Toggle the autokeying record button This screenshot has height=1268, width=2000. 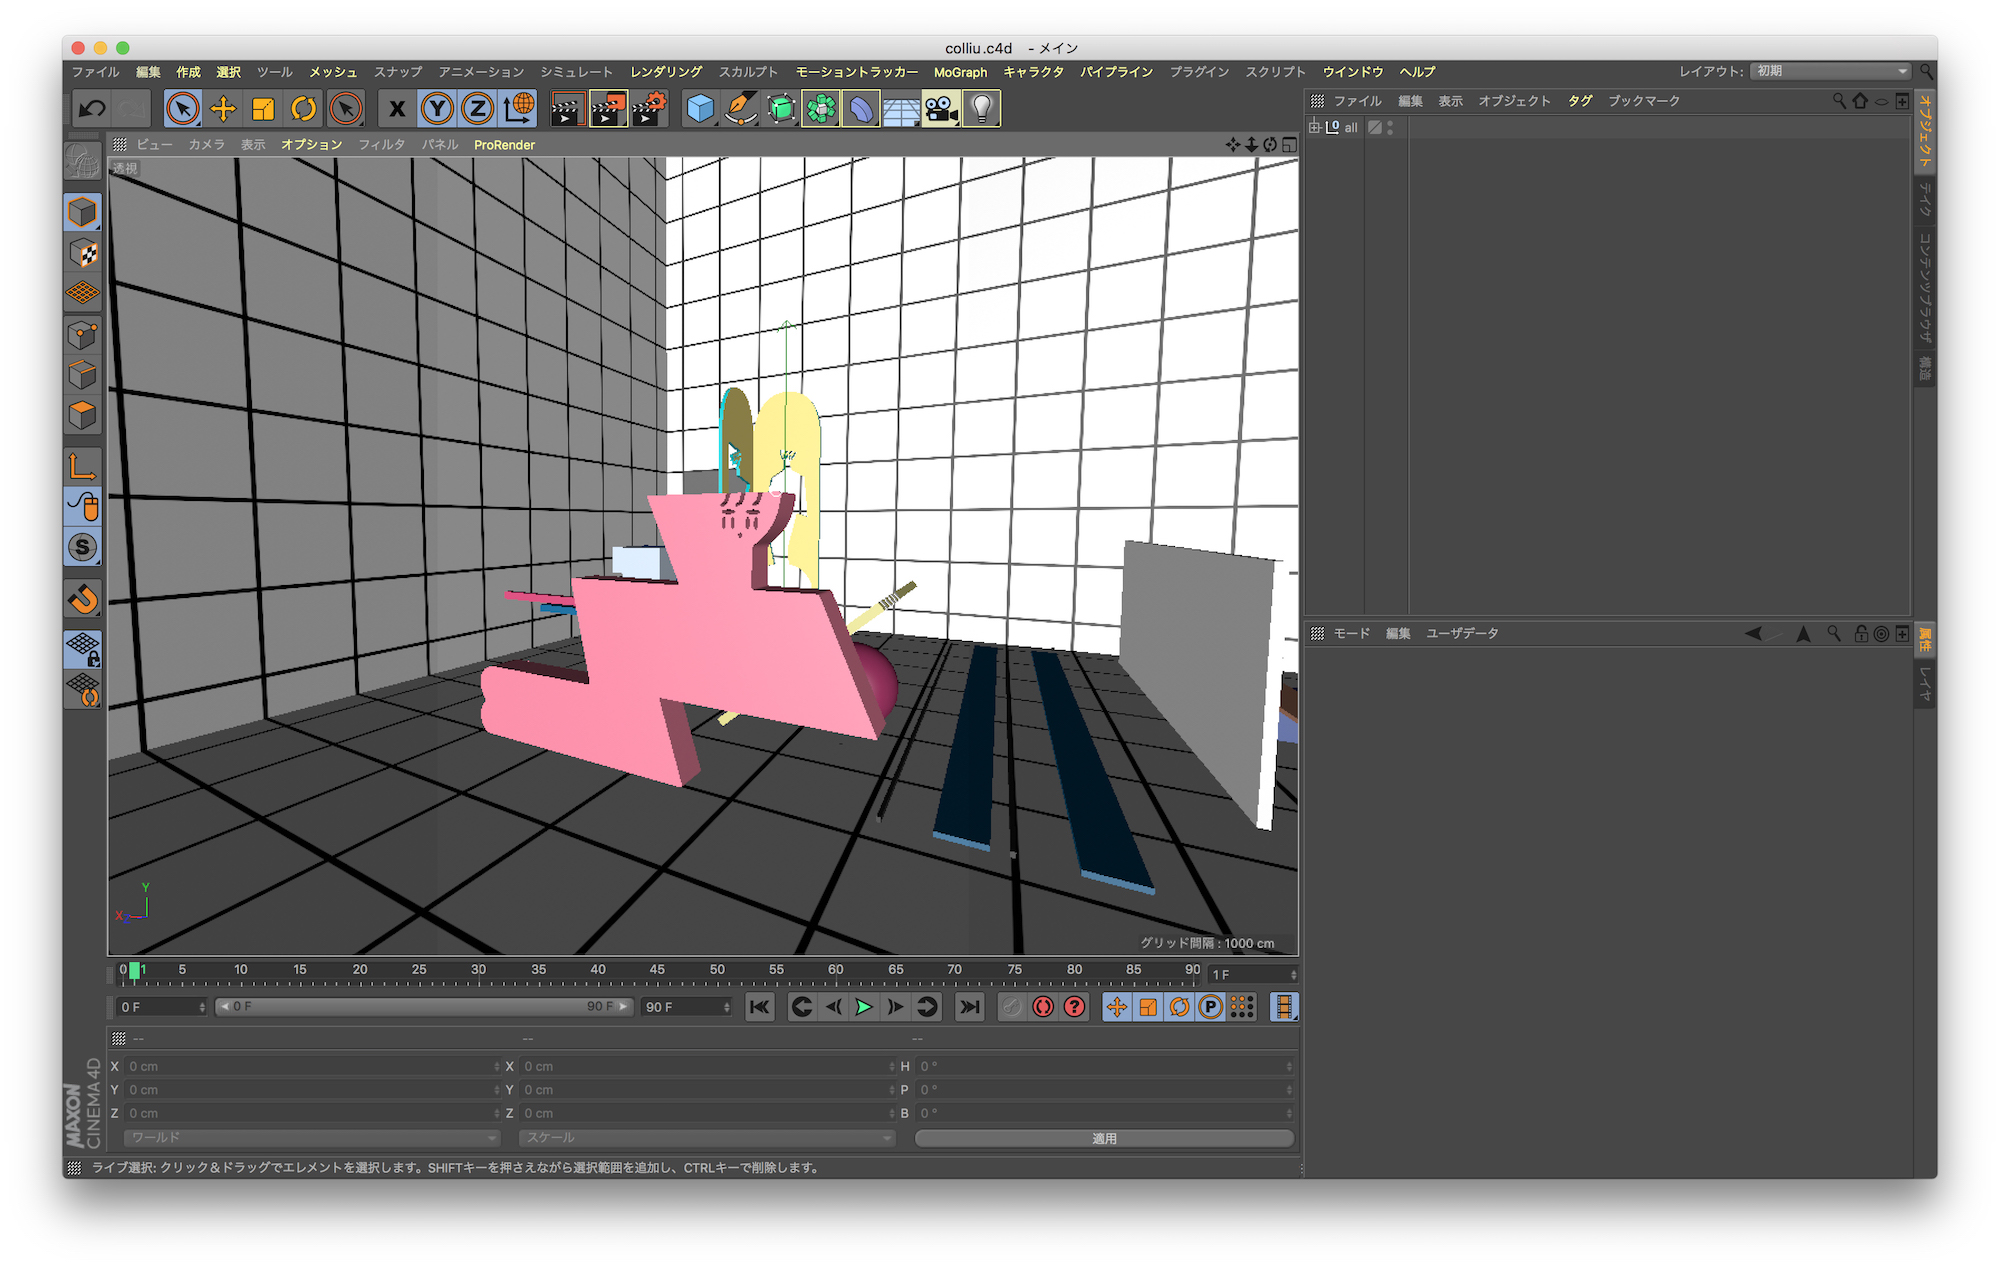click(1043, 1007)
